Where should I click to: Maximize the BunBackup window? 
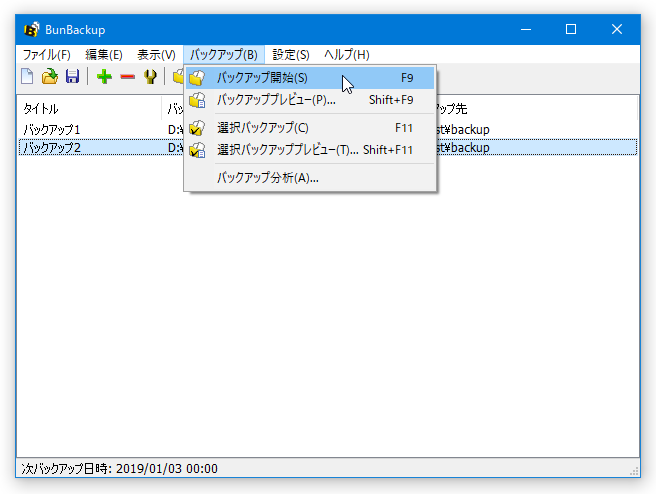[x=571, y=30]
